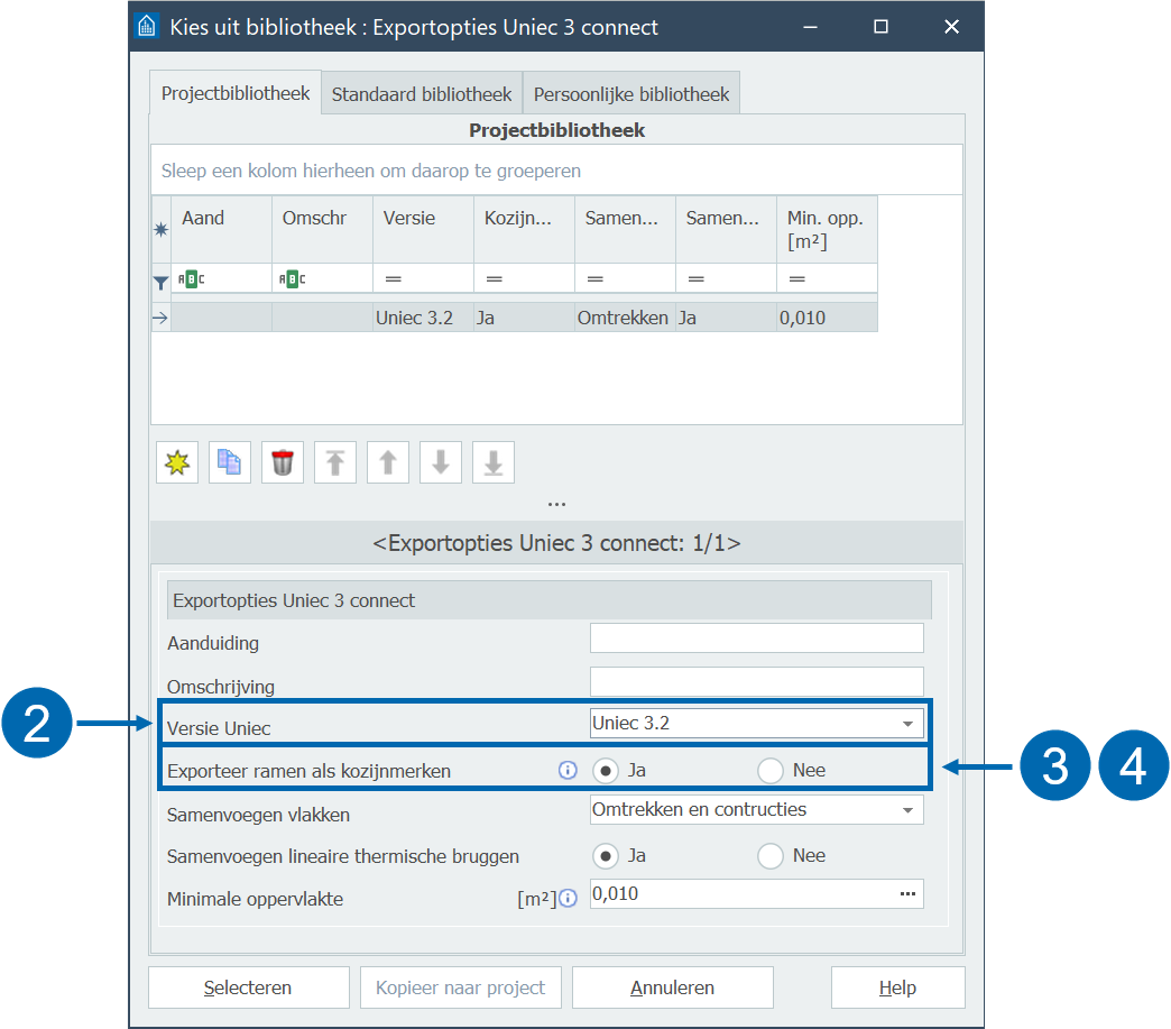Click the move to top arrow icon
The image size is (1171, 1029).
(x=335, y=463)
